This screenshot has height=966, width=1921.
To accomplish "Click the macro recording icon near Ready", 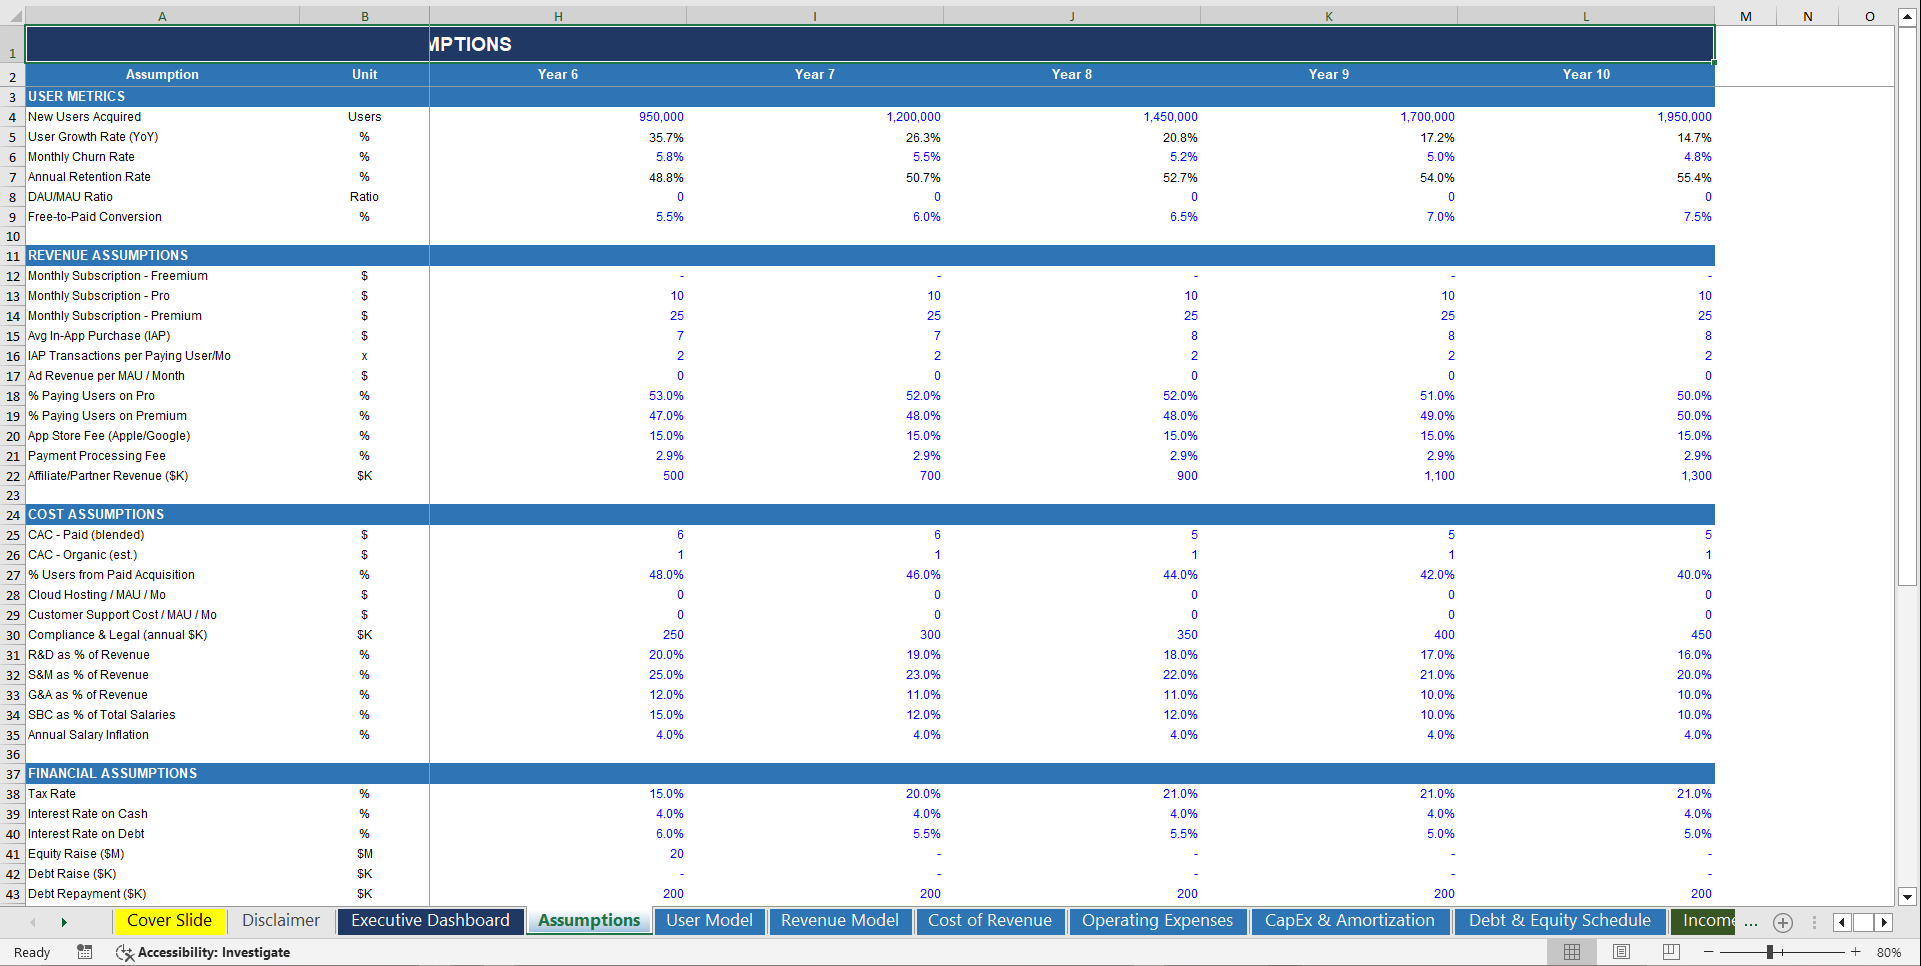I will (85, 952).
